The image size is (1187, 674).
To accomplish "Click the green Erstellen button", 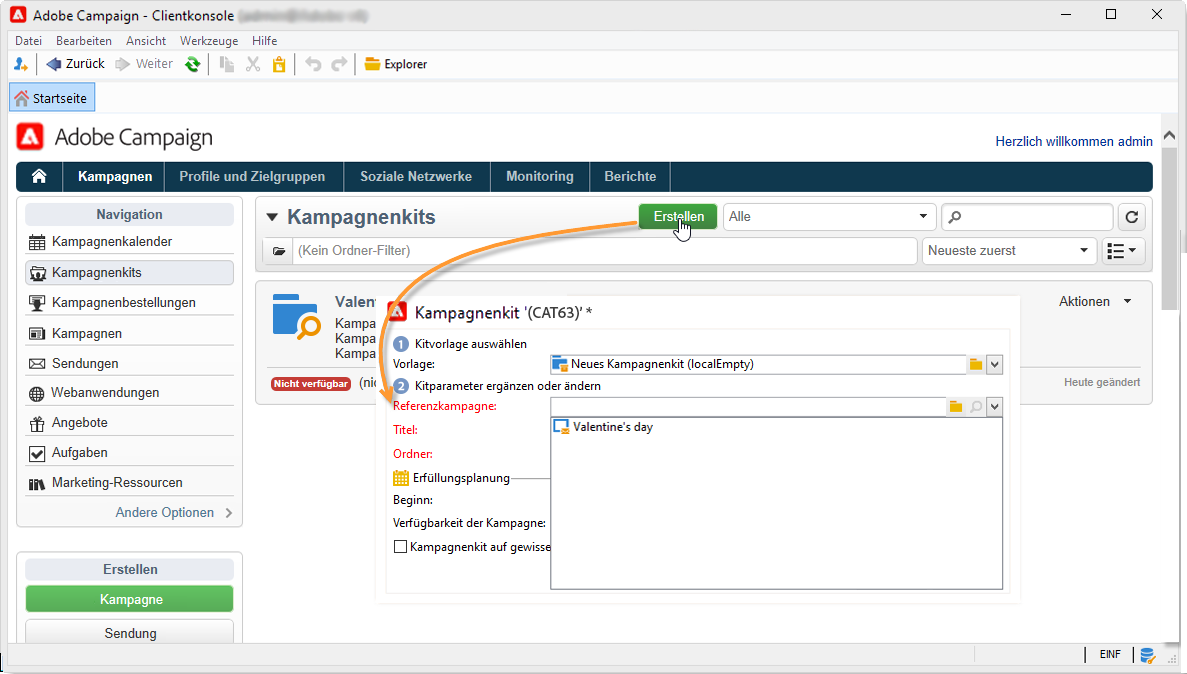I will (x=678, y=217).
